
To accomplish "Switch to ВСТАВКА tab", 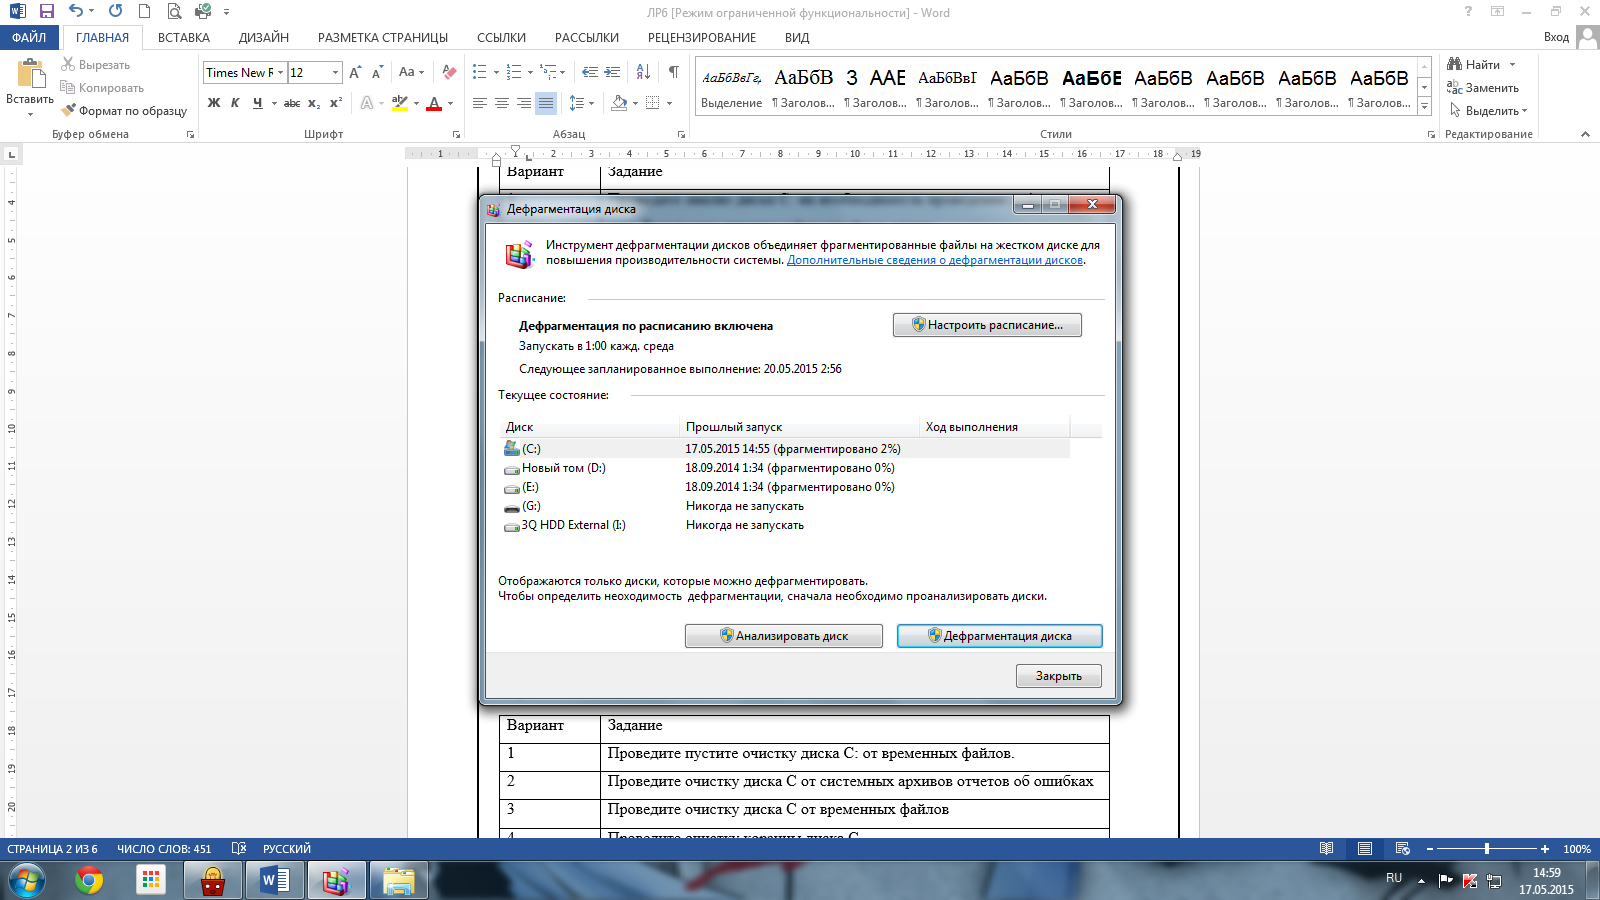I will pyautogui.click(x=184, y=37).
